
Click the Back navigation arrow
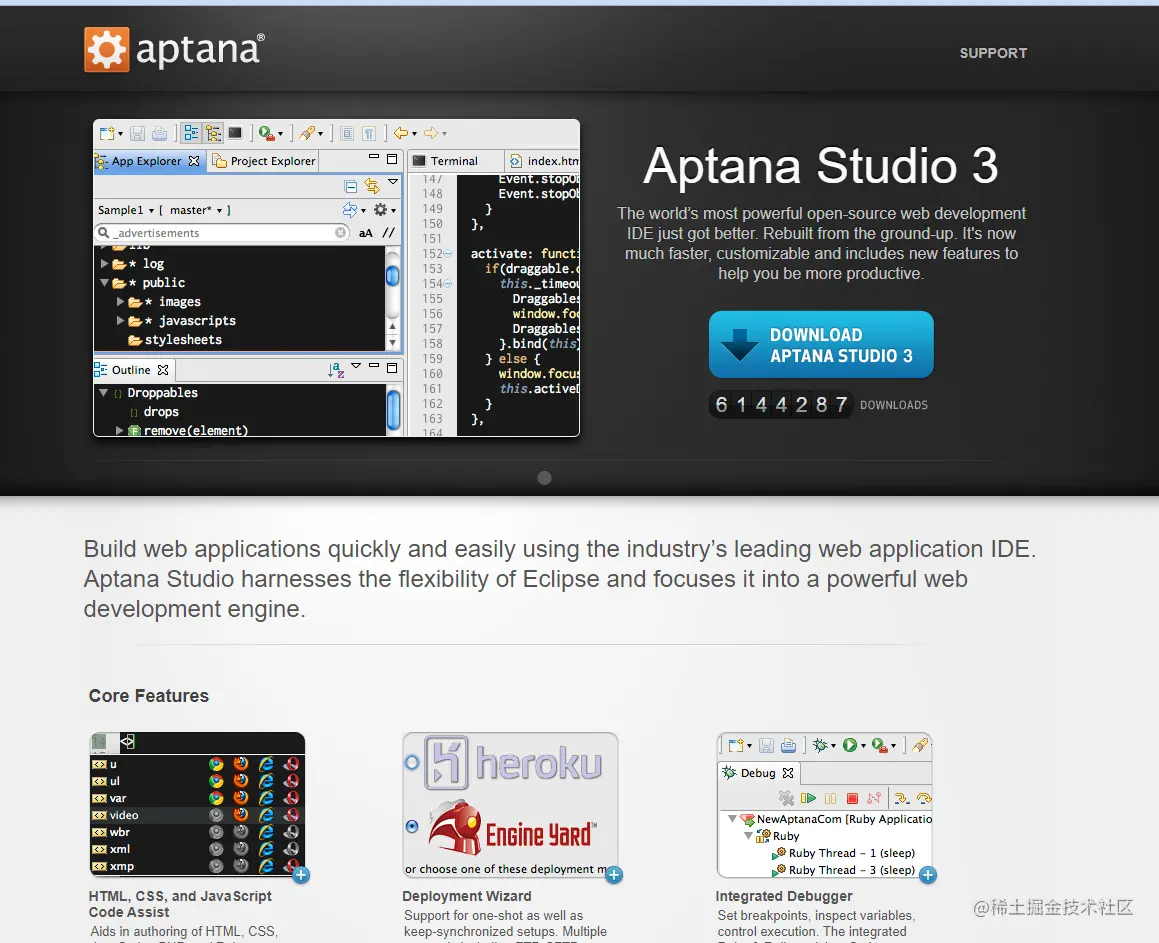pyautogui.click(x=401, y=133)
